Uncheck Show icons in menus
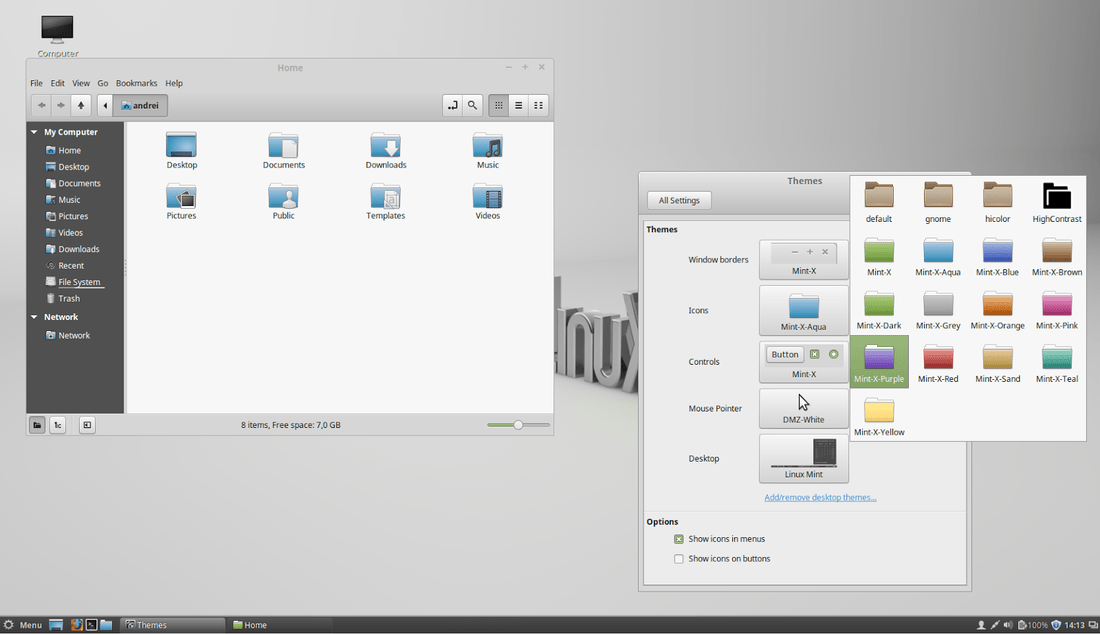This screenshot has height=634, width=1100. coord(678,538)
